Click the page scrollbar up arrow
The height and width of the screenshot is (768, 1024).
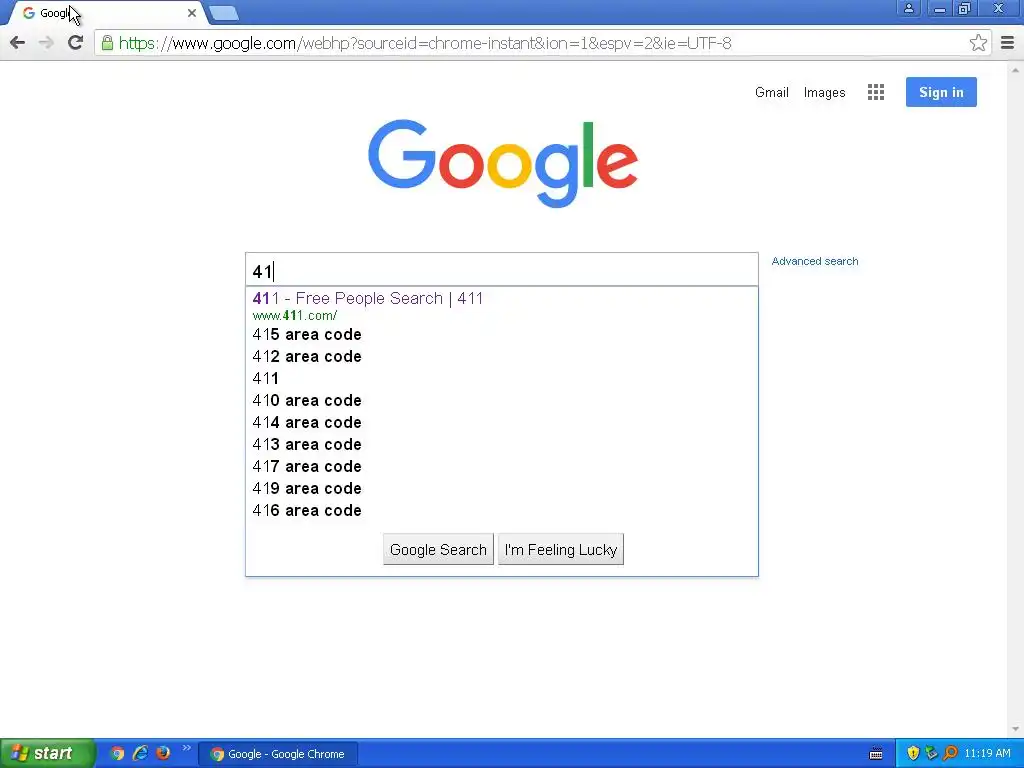tap(1015, 69)
